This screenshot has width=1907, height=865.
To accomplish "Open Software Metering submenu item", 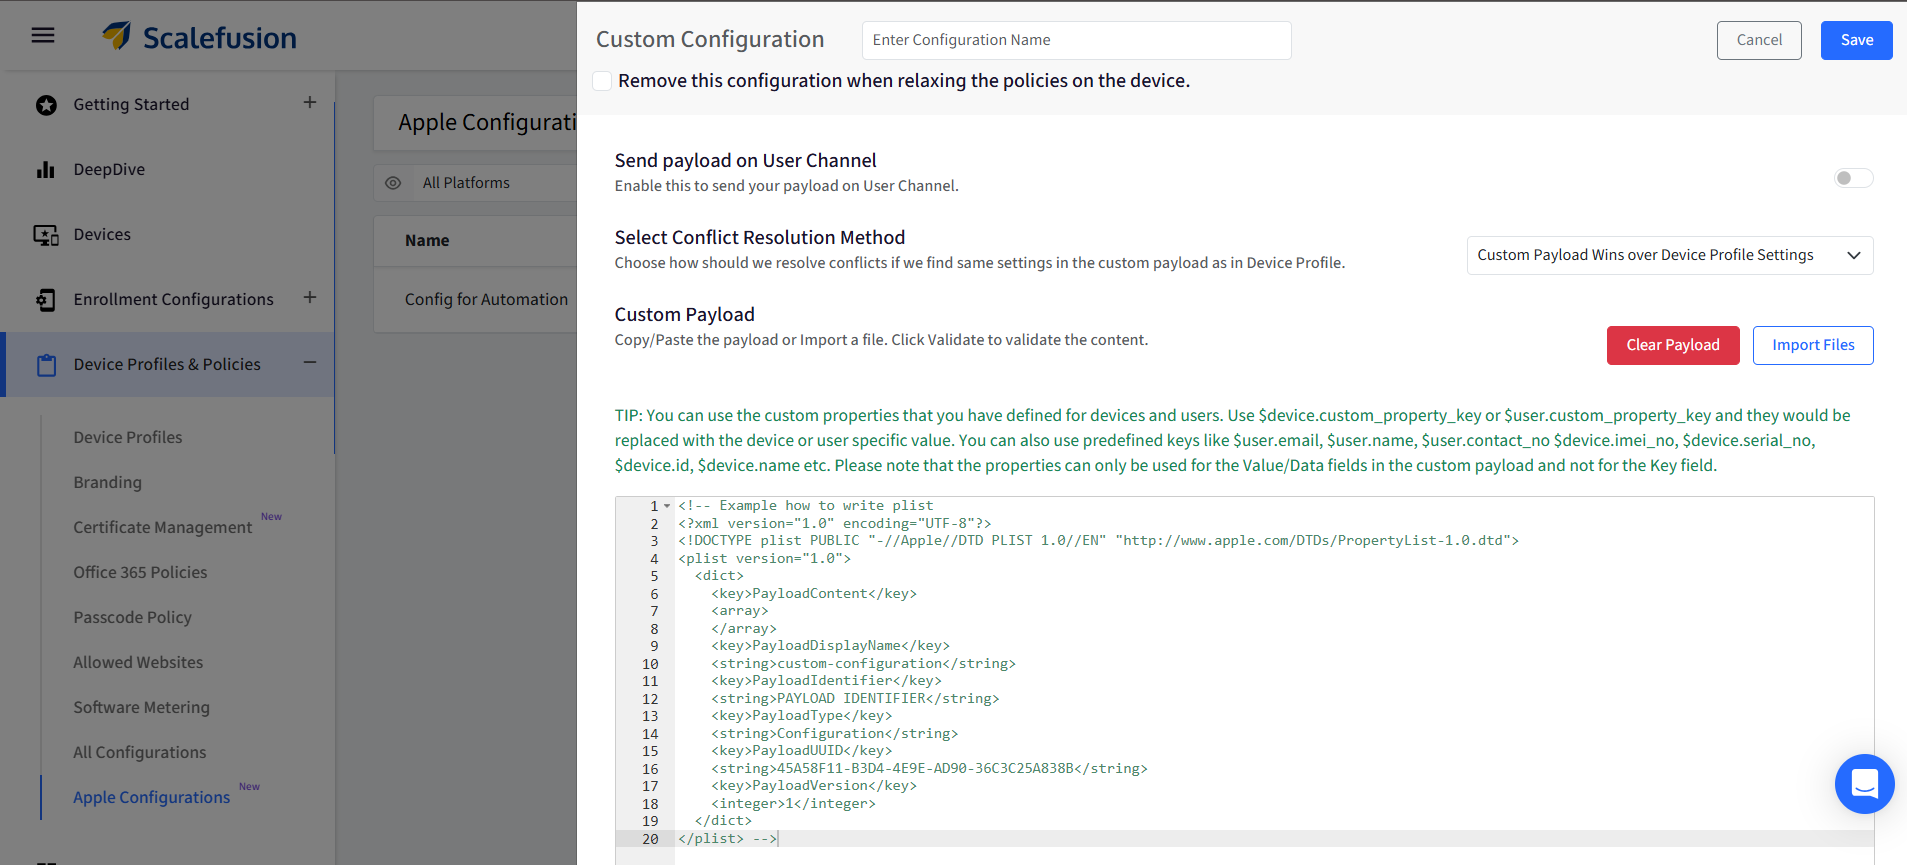I will 141,707.
